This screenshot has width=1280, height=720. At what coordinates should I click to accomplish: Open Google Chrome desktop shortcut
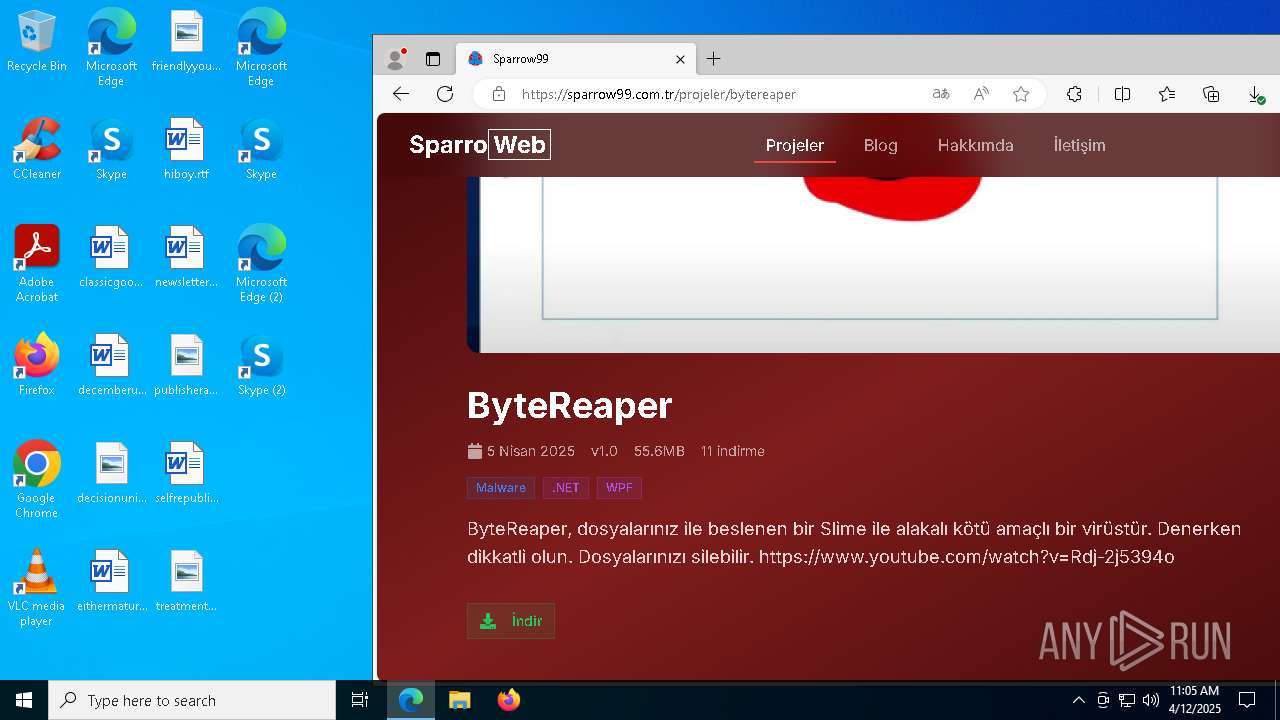click(37, 480)
